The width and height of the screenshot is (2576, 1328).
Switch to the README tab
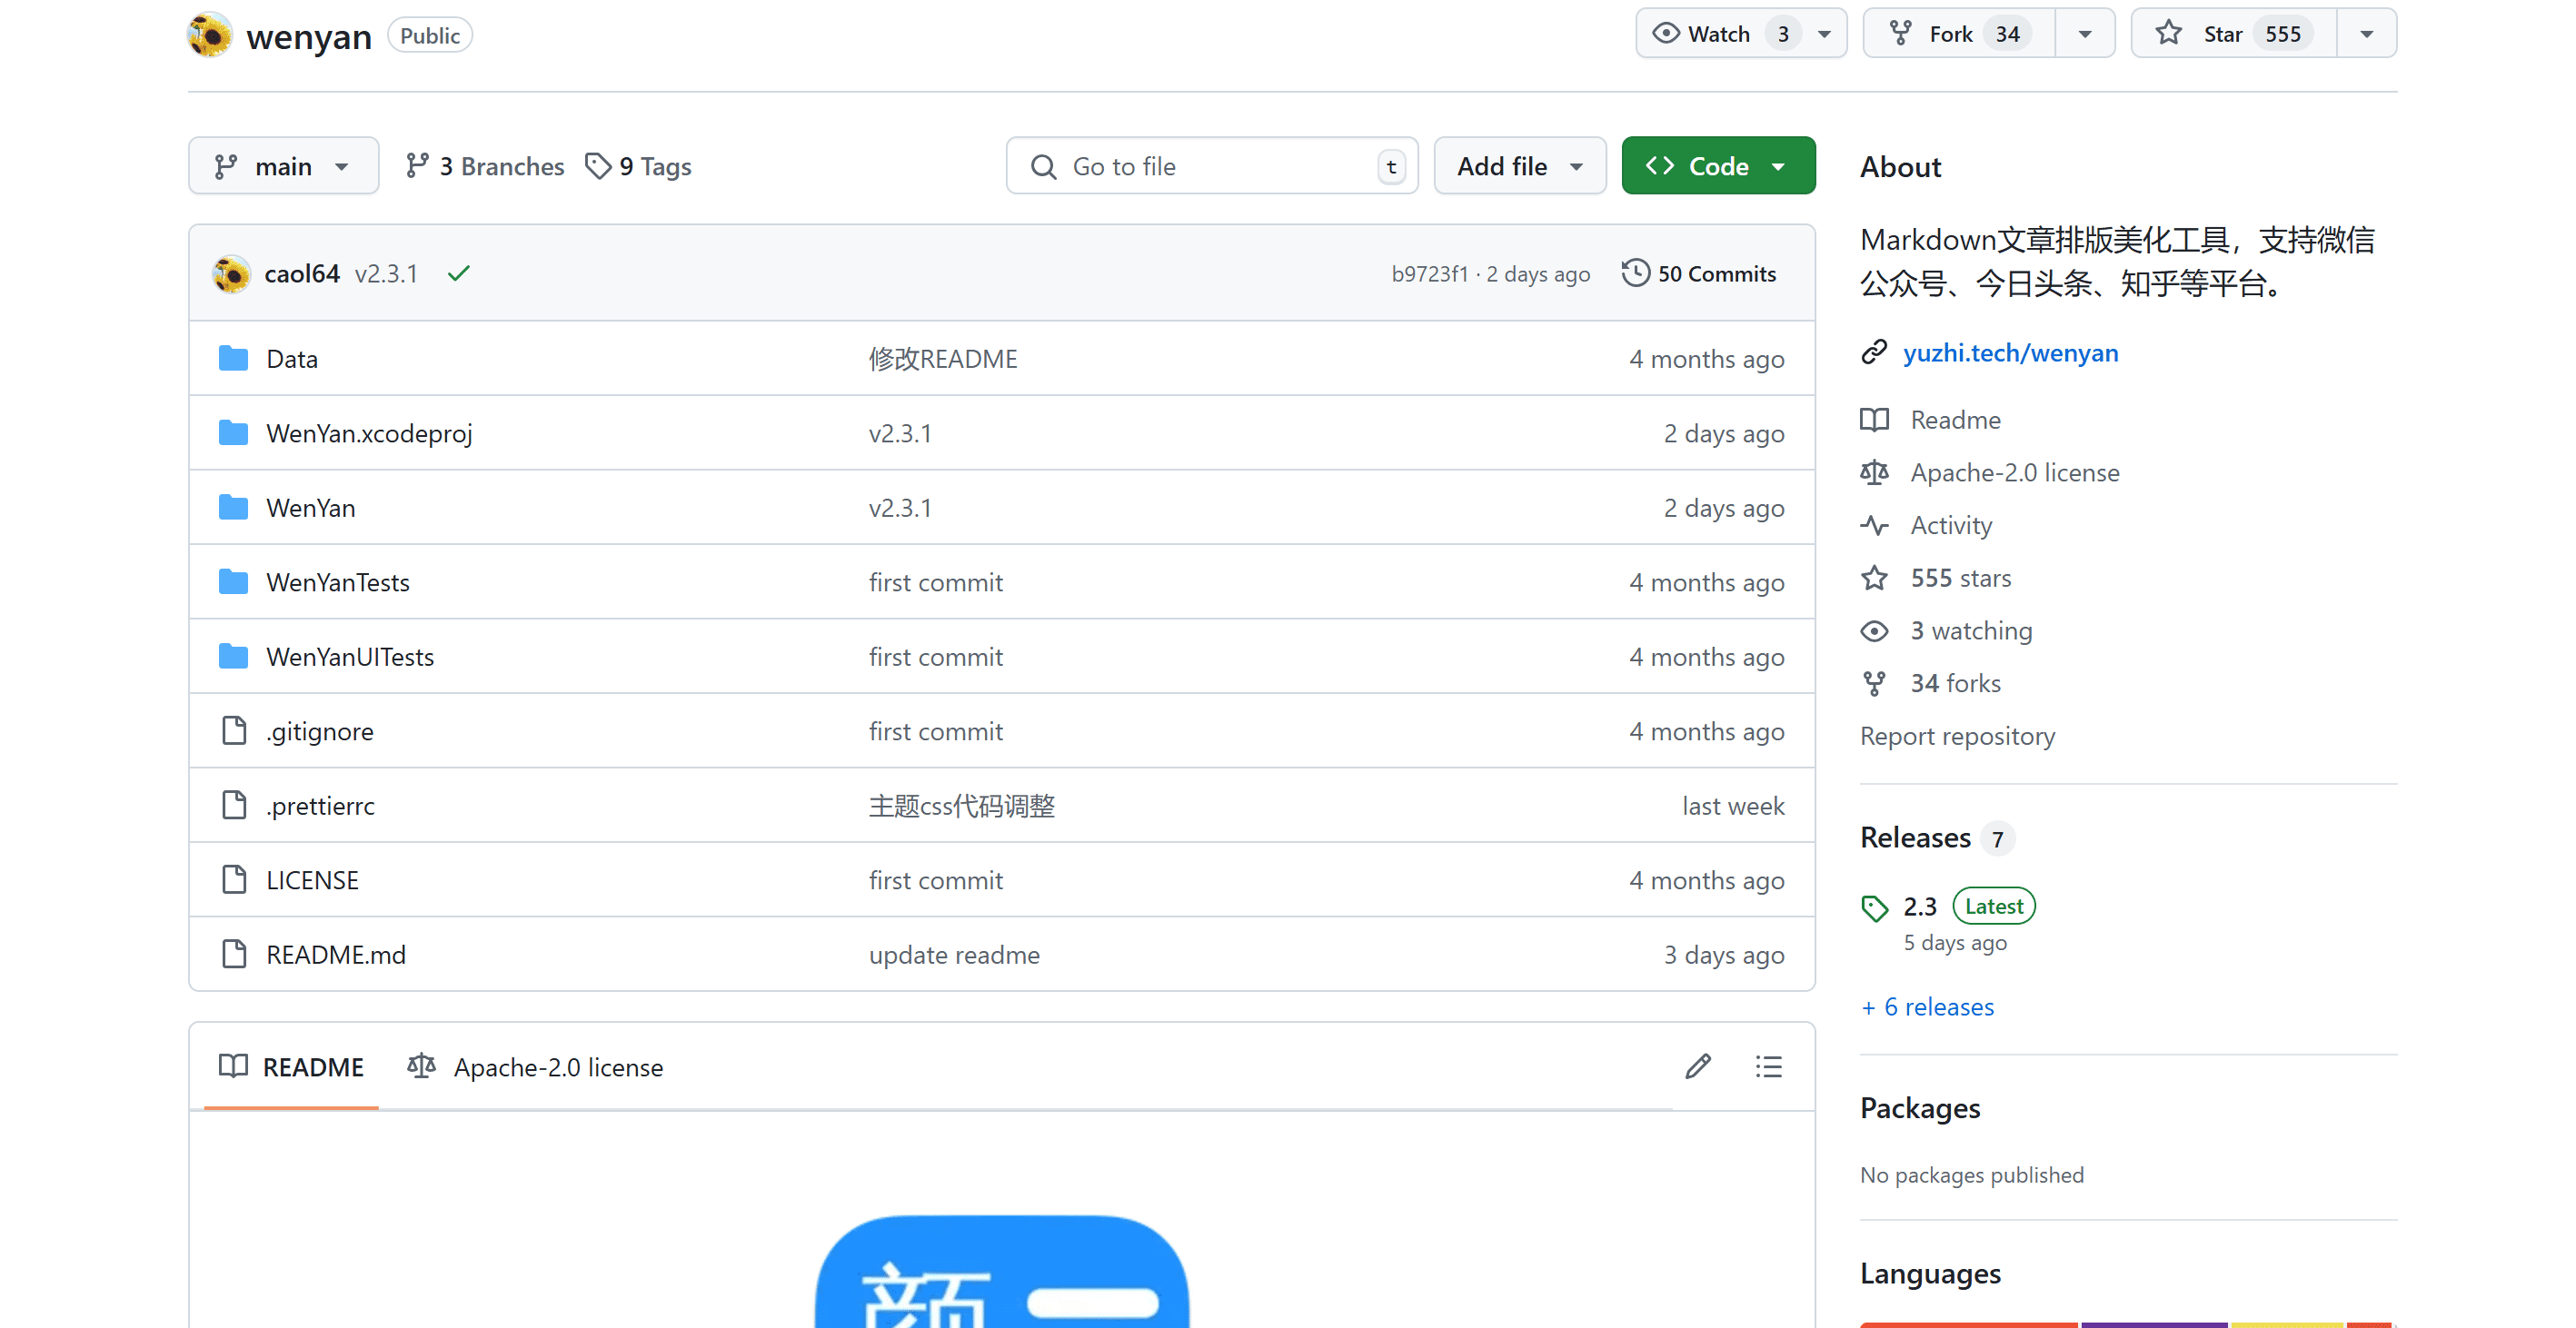[291, 1066]
